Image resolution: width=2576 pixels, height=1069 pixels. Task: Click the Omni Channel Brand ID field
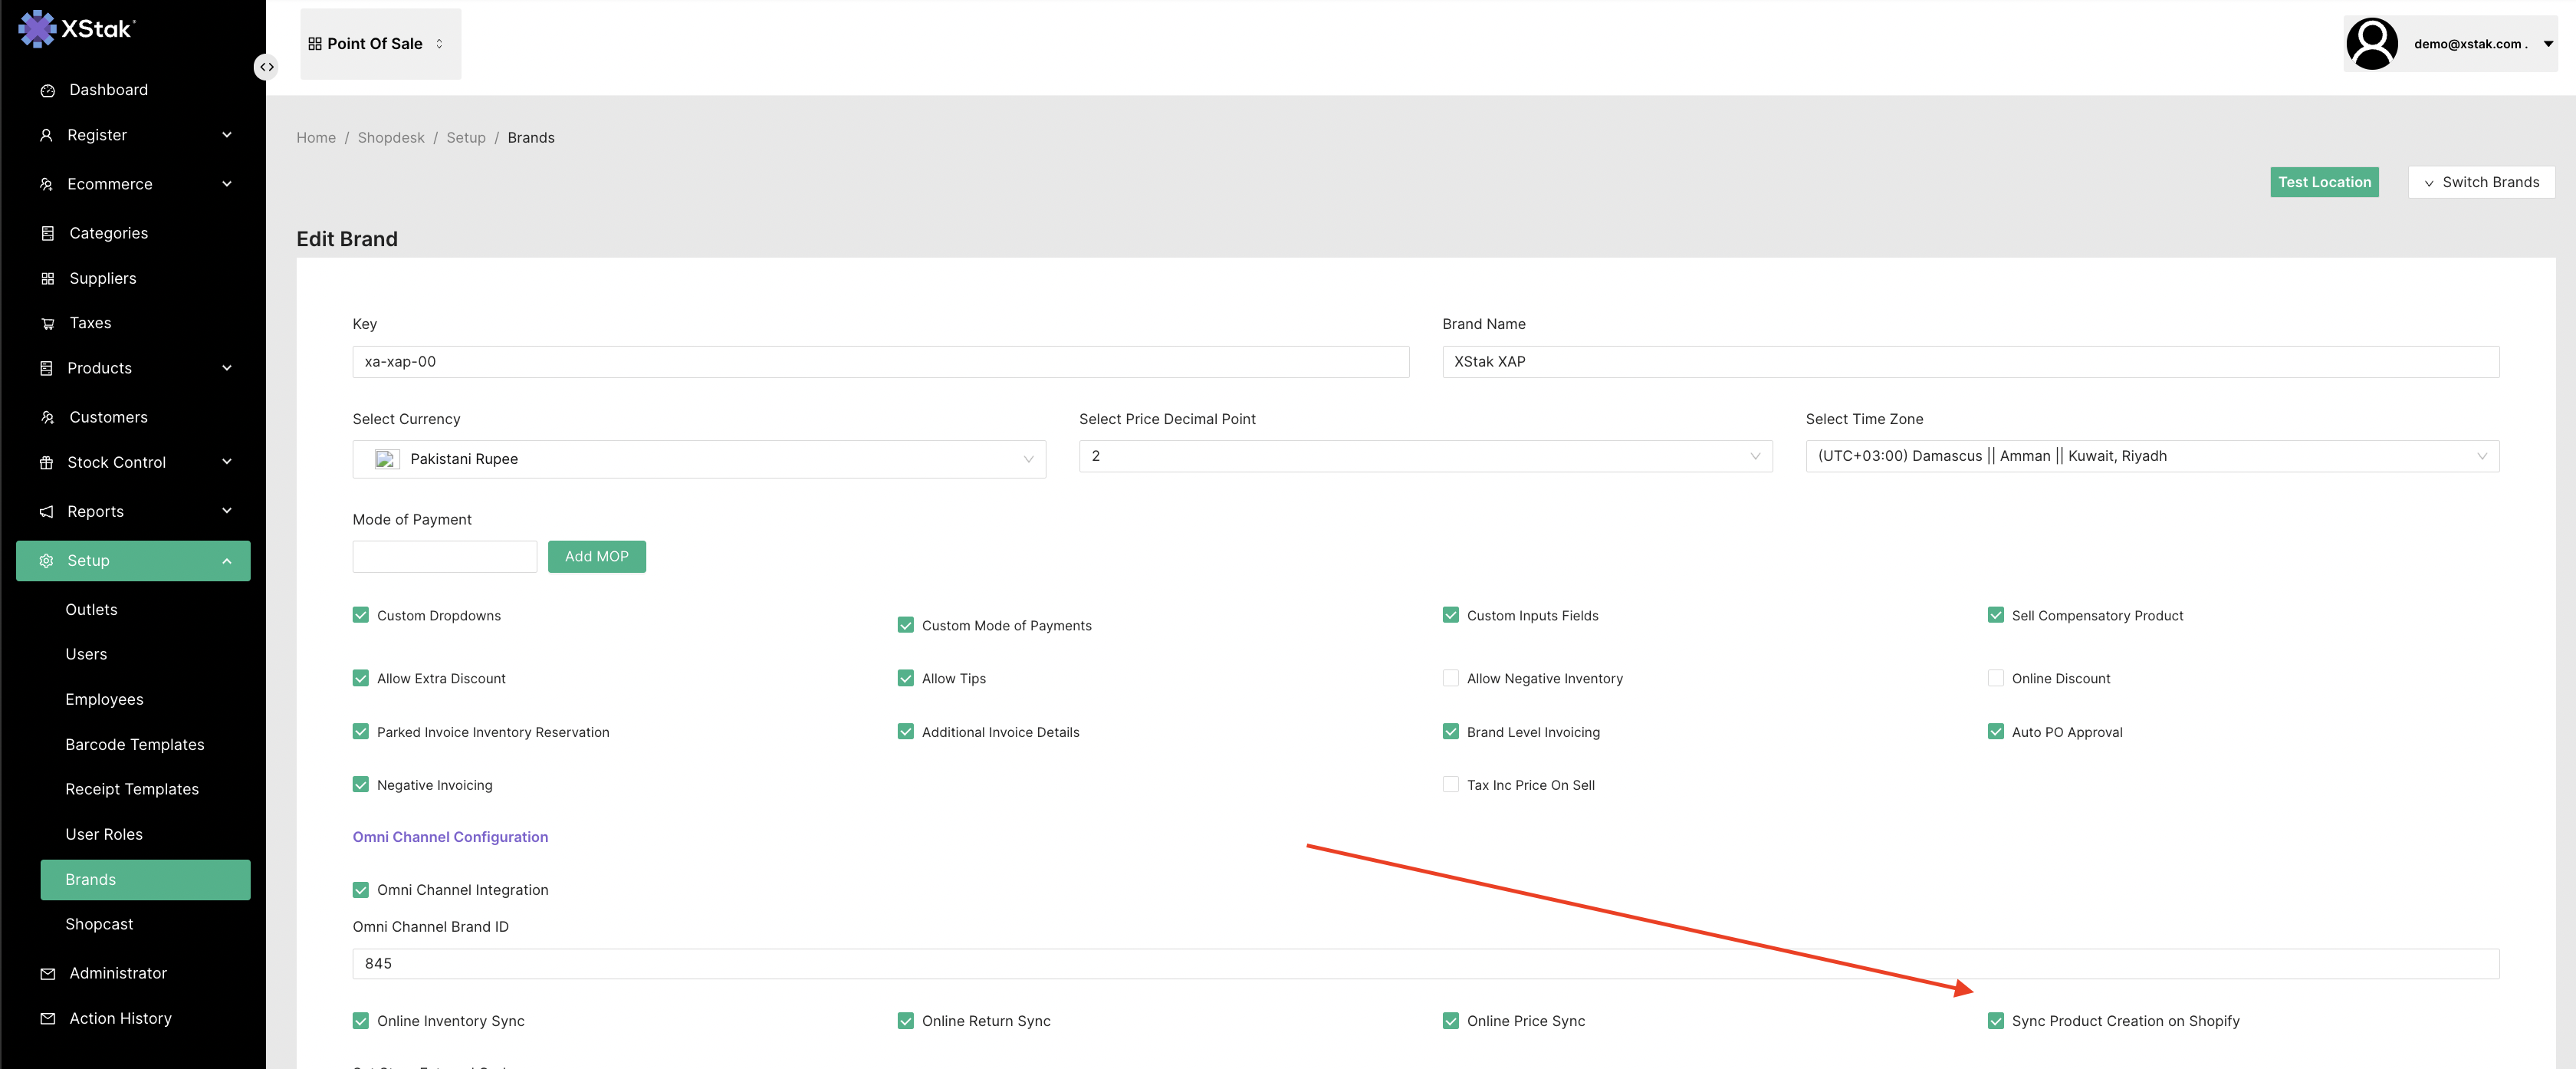tap(1425, 964)
